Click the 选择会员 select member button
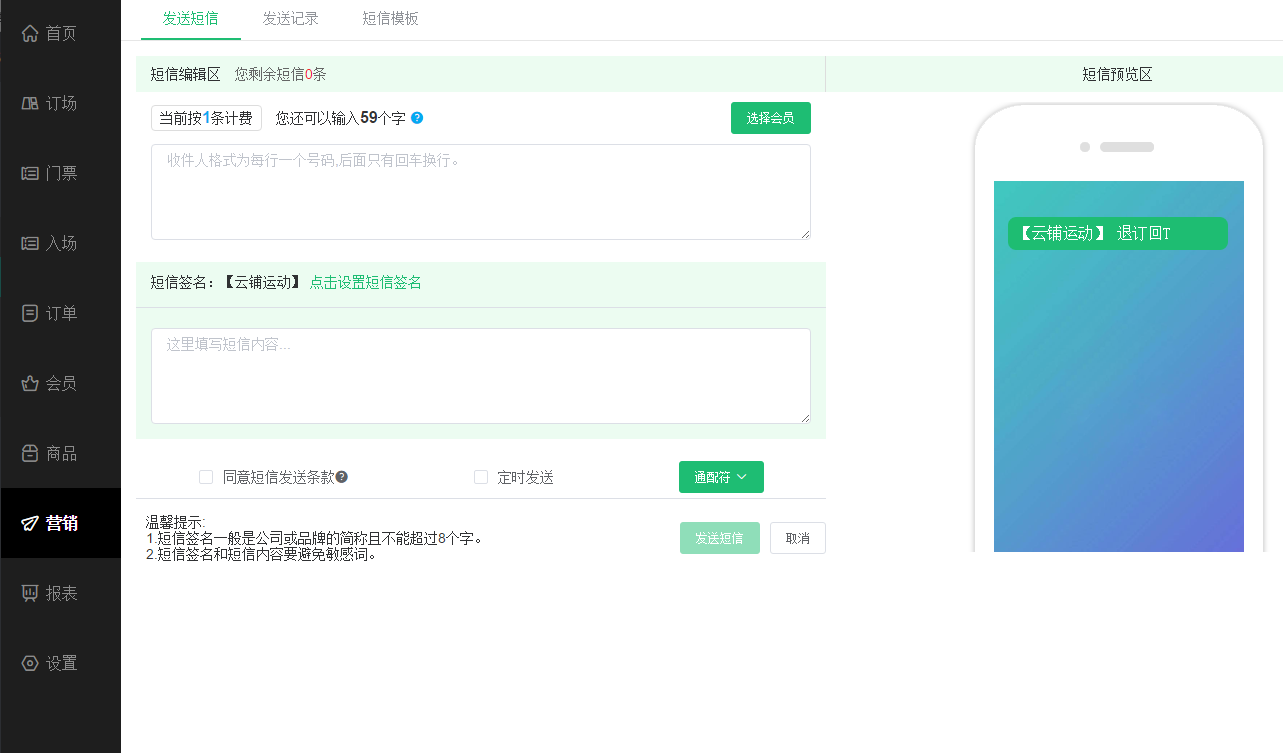 pyautogui.click(x=770, y=117)
